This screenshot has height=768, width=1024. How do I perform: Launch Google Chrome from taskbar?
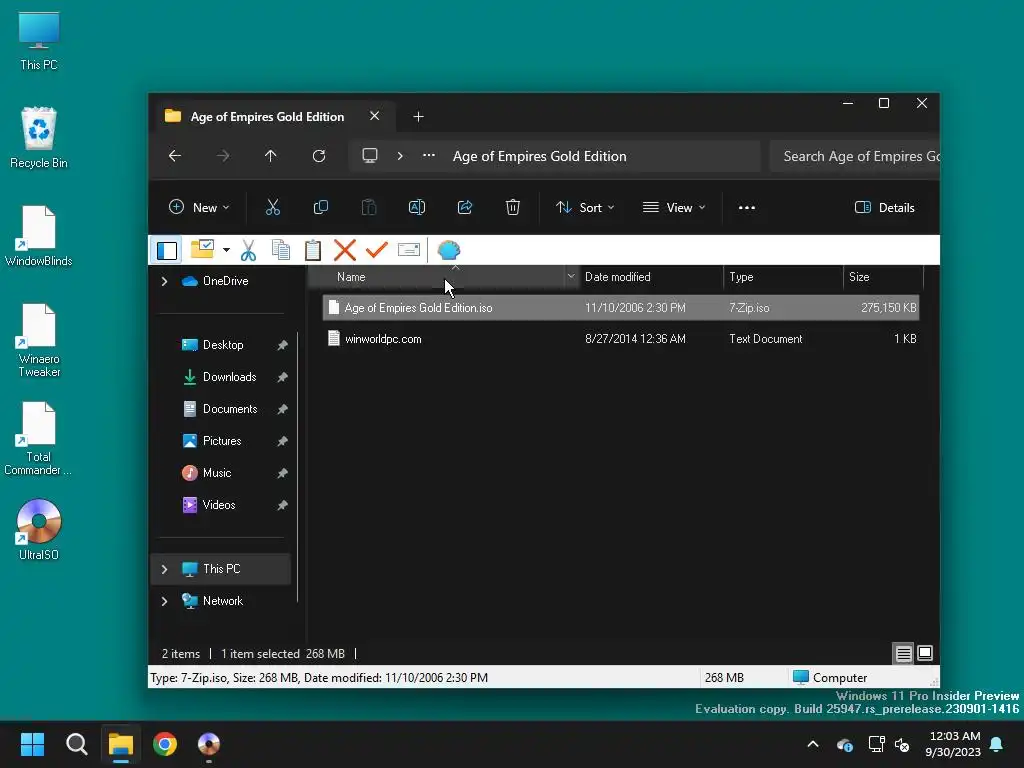[165, 744]
